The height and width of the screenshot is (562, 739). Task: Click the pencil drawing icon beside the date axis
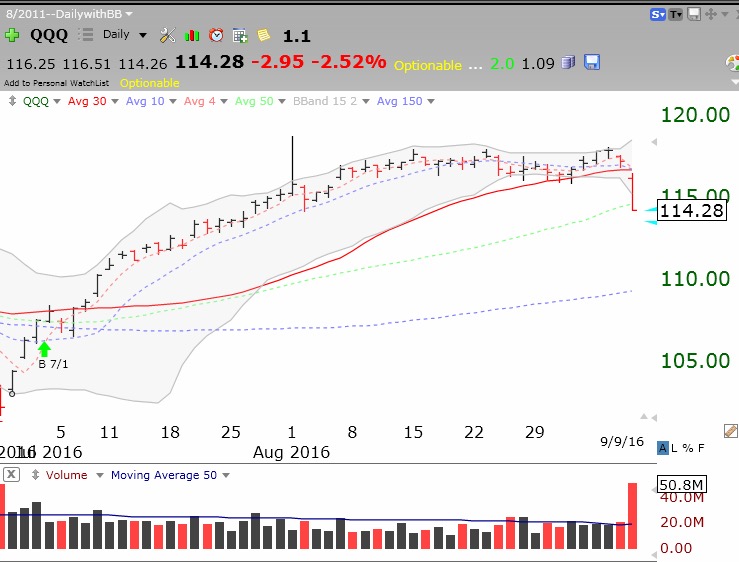point(731,431)
